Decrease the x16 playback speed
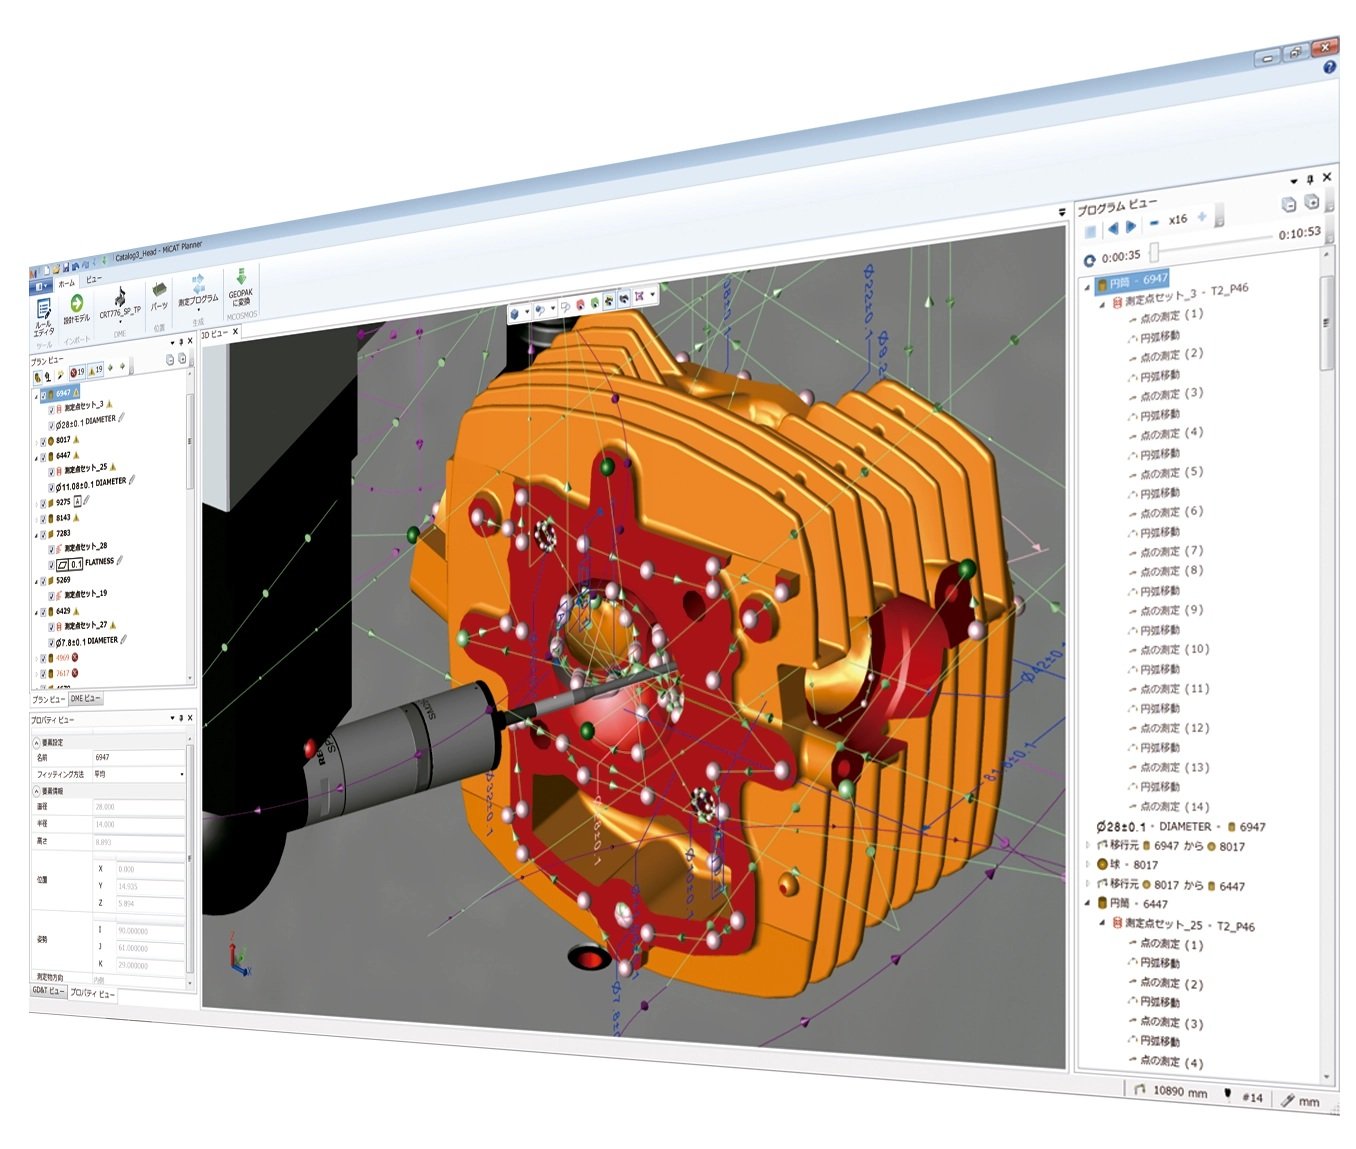The image size is (1356, 1149). [x=1155, y=223]
